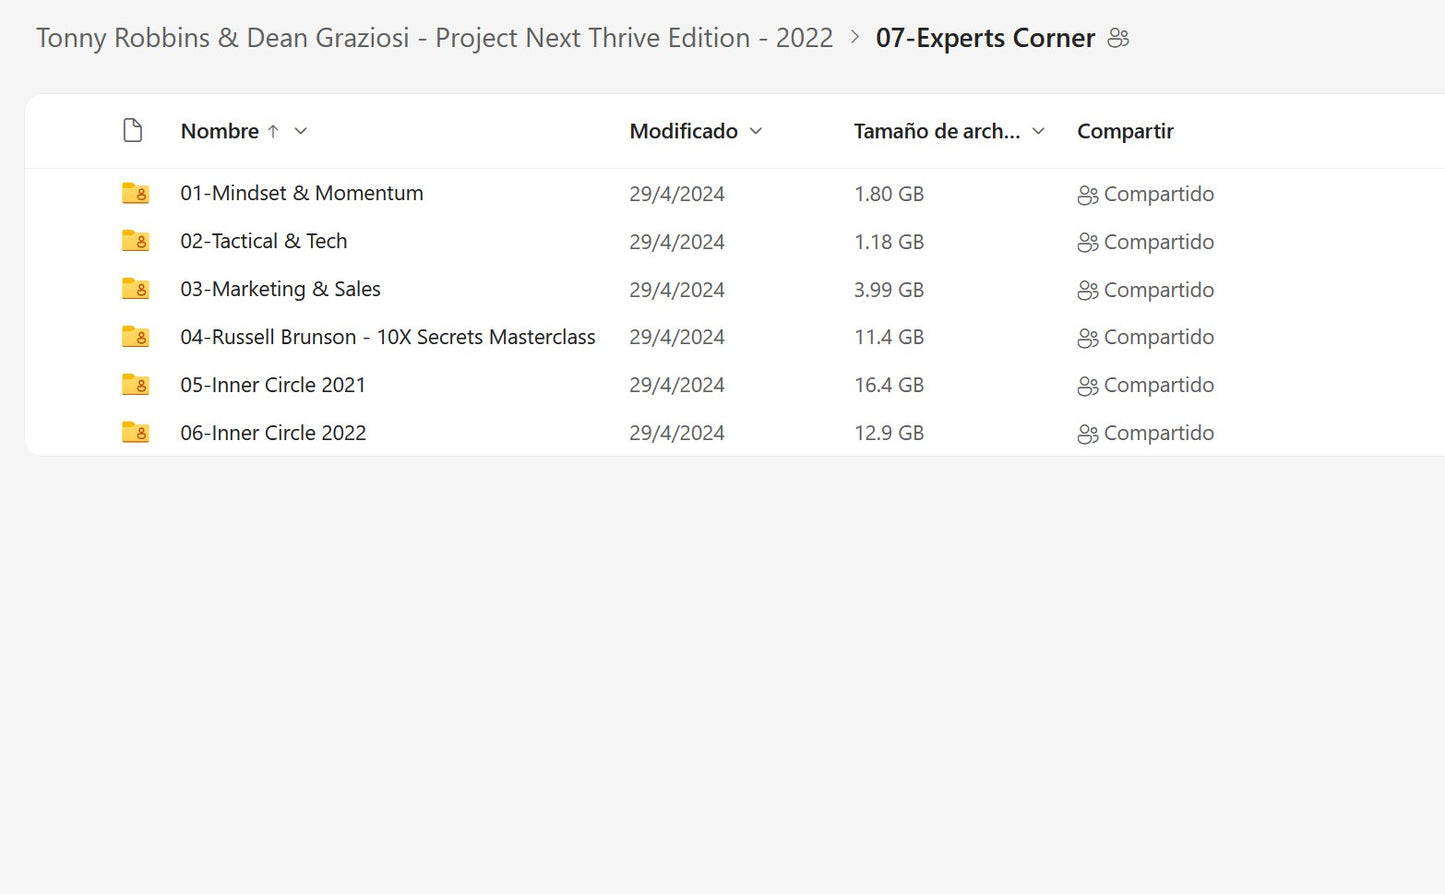
Task: Open the Tamaño de archivo column dropdown
Action: (x=1039, y=131)
